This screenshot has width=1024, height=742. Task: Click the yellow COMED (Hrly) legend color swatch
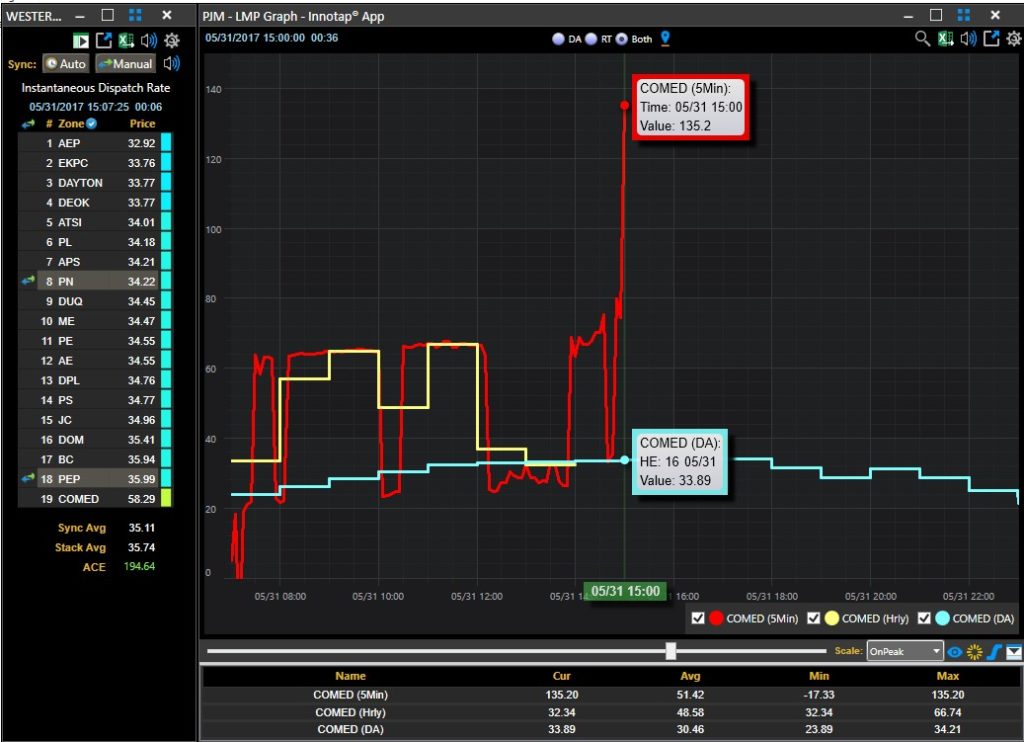pos(831,618)
